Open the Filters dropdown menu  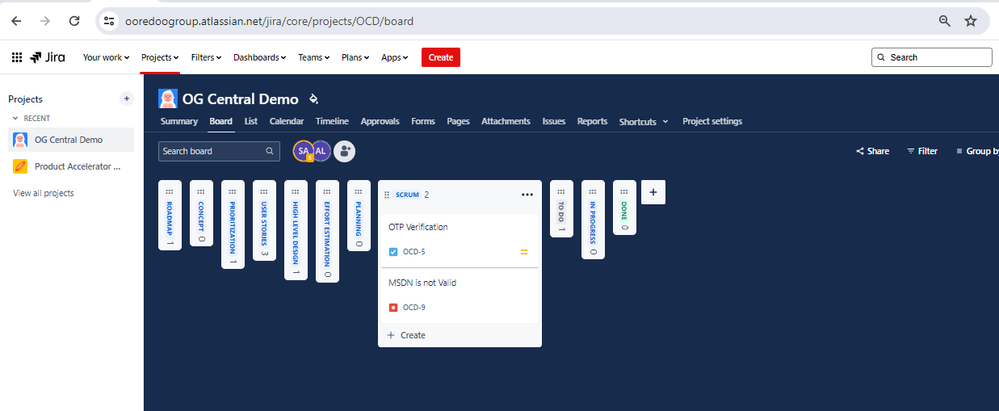click(206, 57)
